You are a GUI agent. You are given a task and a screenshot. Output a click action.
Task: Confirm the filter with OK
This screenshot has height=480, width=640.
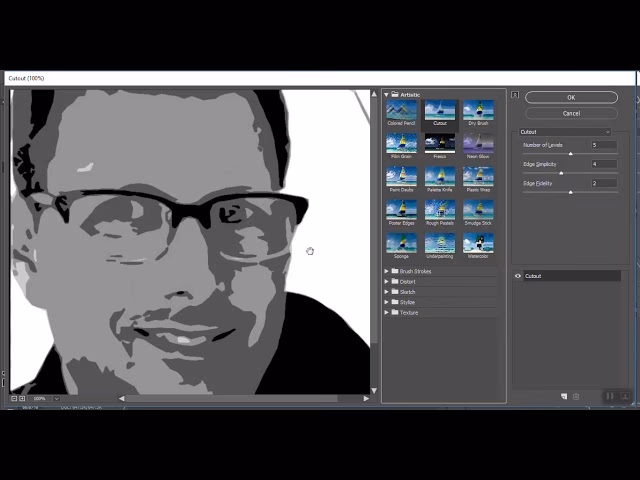tap(571, 98)
